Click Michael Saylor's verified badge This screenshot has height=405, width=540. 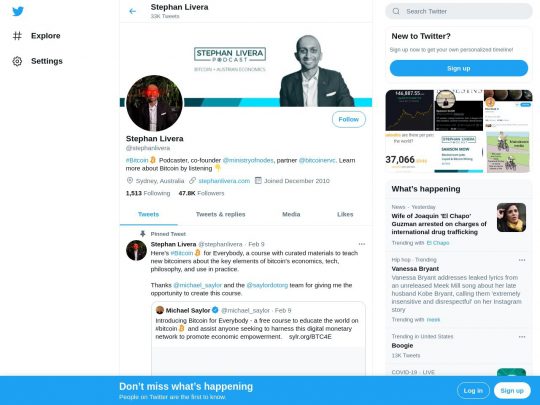pyautogui.click(x=215, y=310)
